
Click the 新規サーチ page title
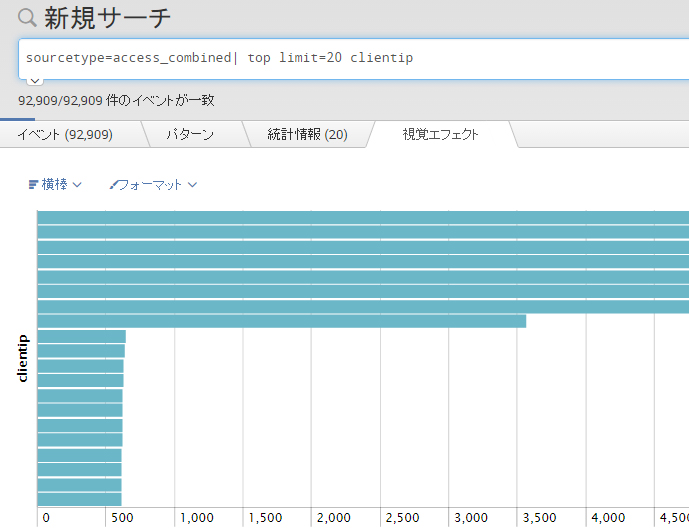(x=107, y=18)
